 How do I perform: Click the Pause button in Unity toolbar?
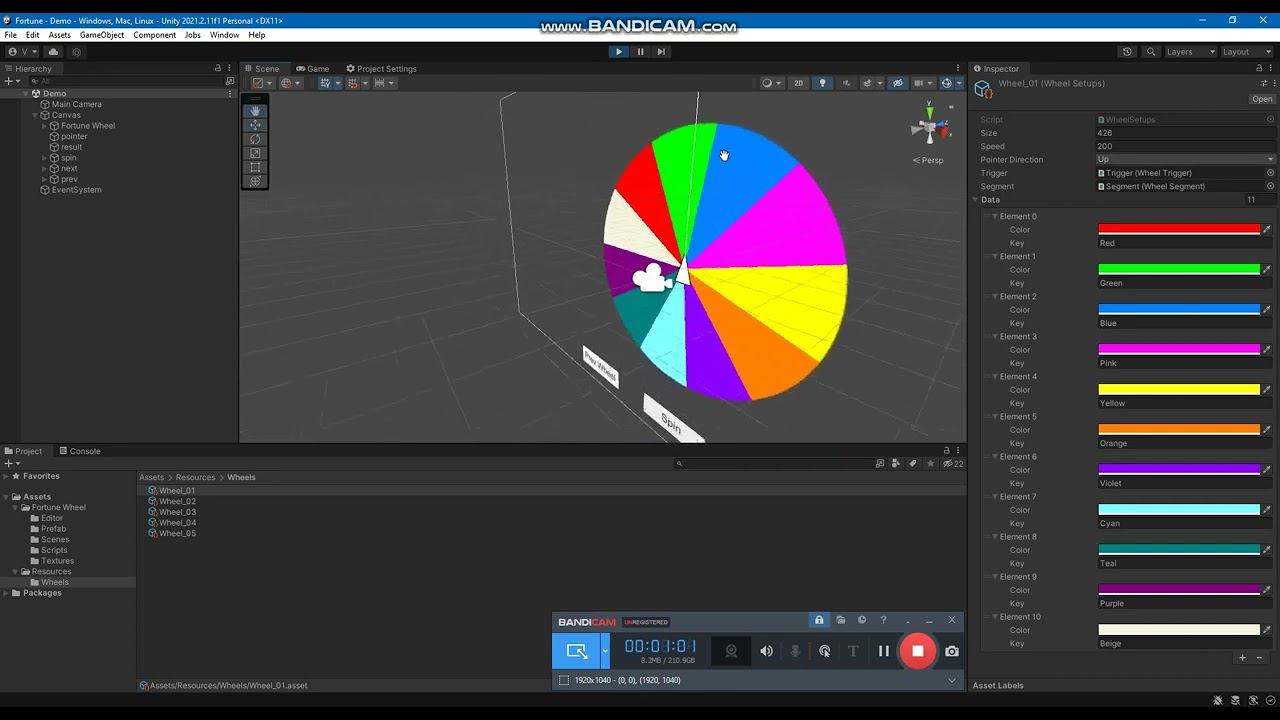640,52
